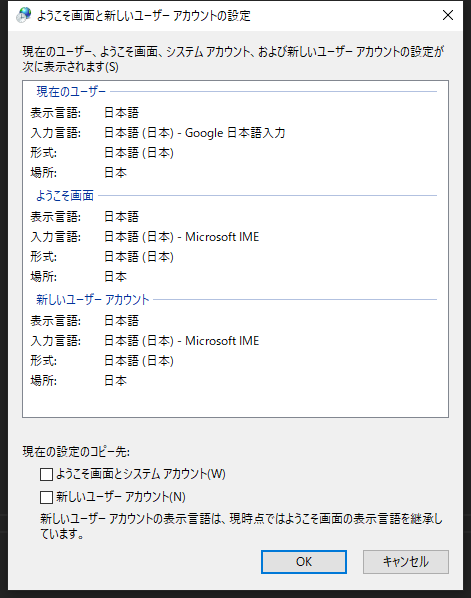Click the 現在の設定のコピー先 label
Screen dimensions: 471x598
[x=76, y=452]
